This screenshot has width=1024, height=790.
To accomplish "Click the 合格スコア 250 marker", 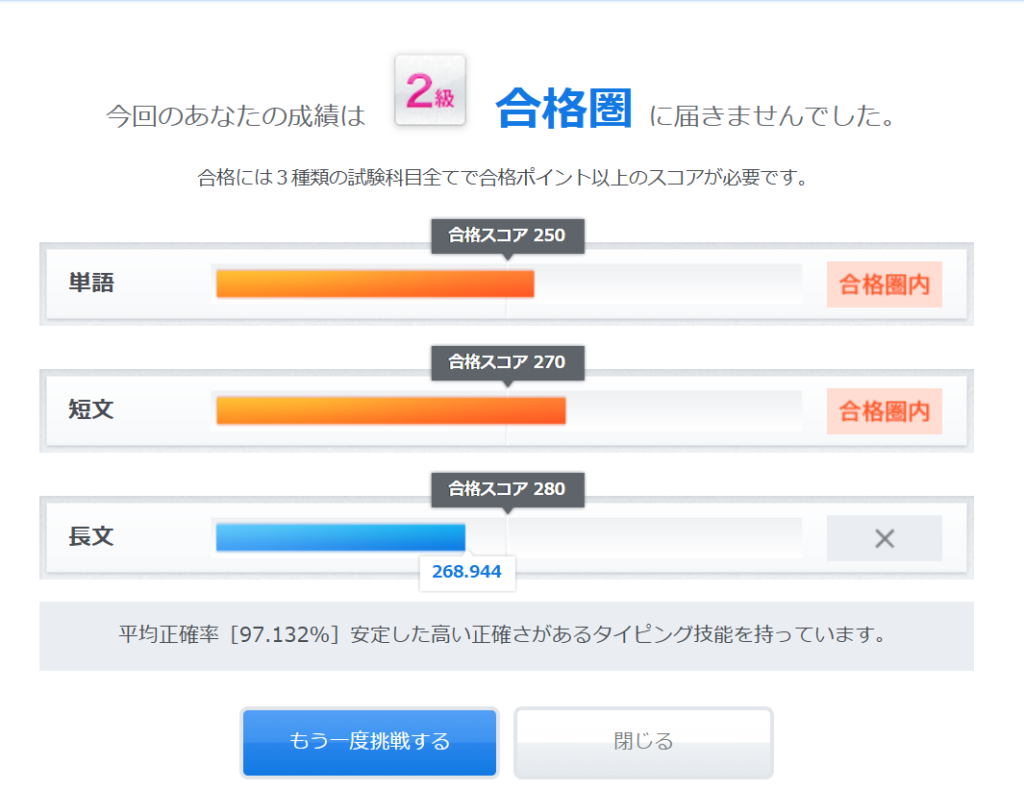I will pos(507,236).
